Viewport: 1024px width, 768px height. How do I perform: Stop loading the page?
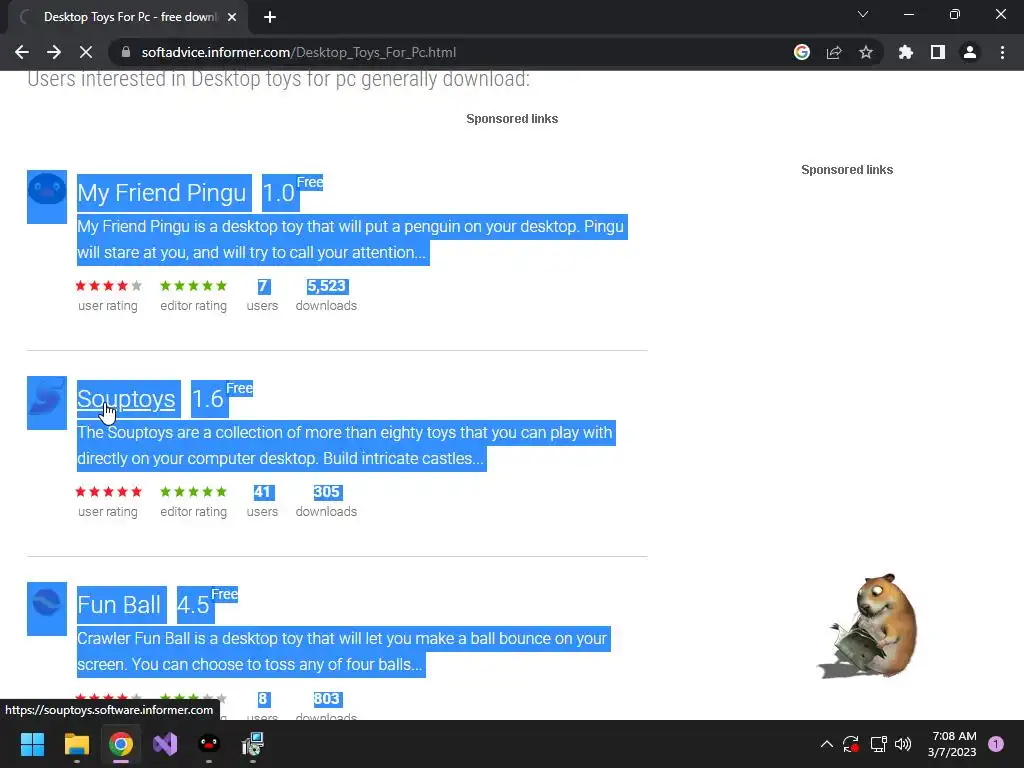click(x=86, y=52)
